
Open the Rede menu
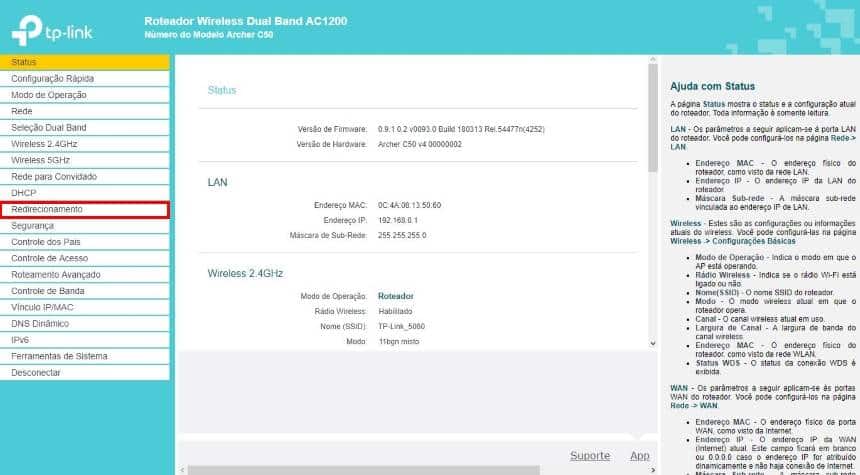point(84,111)
